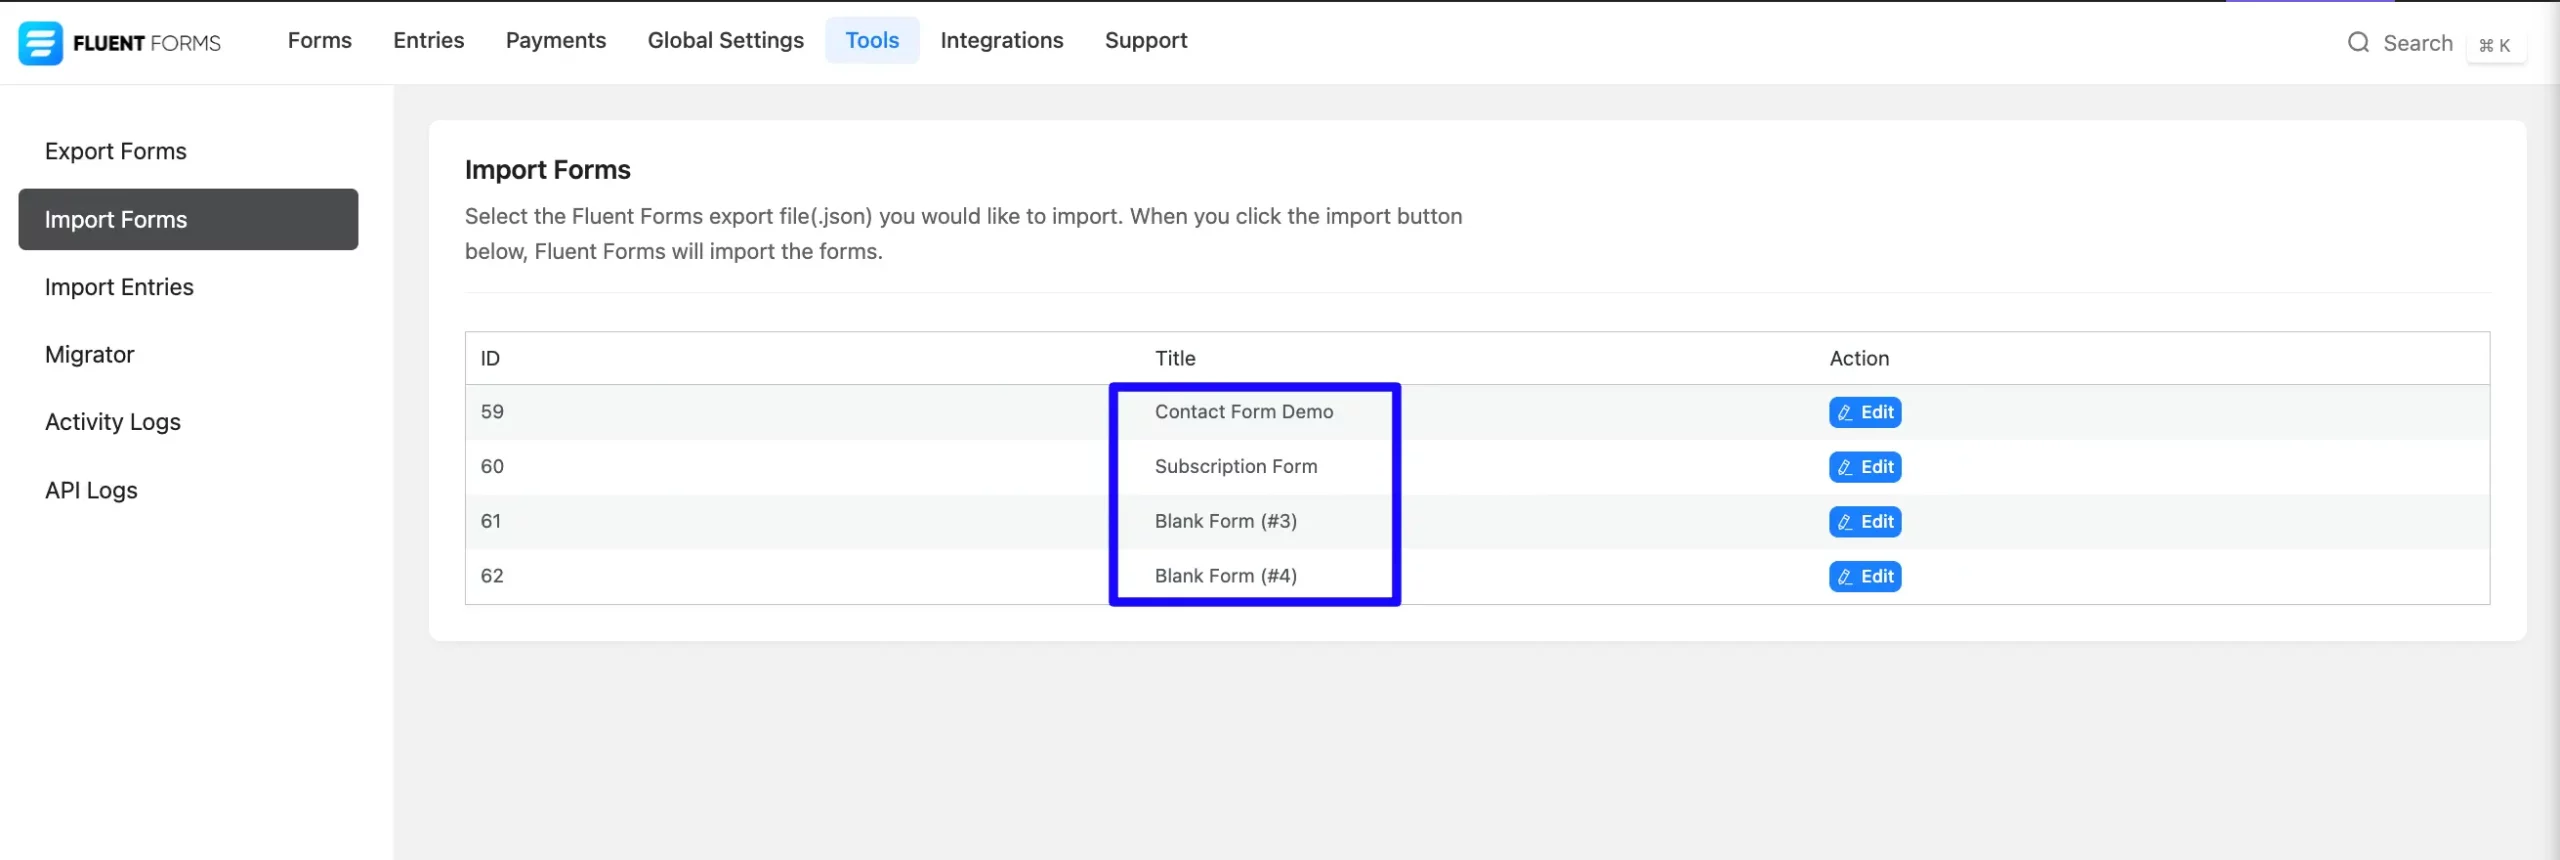Click the search magnifier icon

(x=2358, y=42)
